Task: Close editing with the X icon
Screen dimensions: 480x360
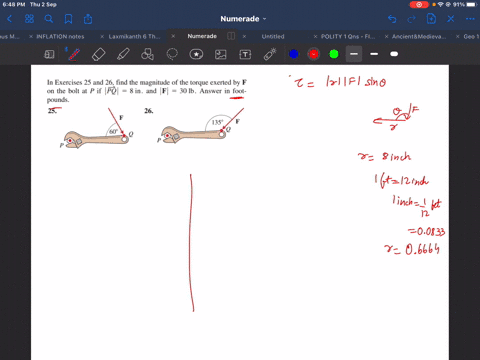Action: coord(451,19)
